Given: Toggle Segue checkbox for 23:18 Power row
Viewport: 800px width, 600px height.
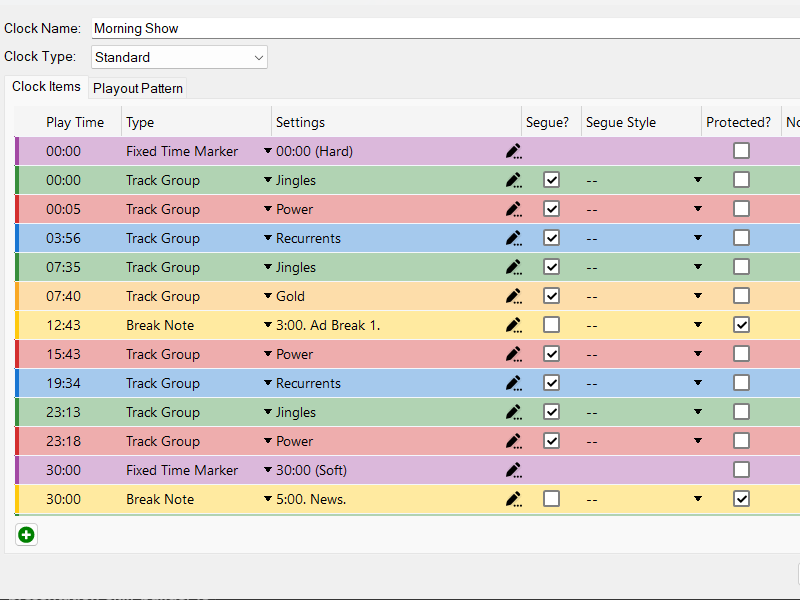Looking at the screenshot, I should (552, 440).
